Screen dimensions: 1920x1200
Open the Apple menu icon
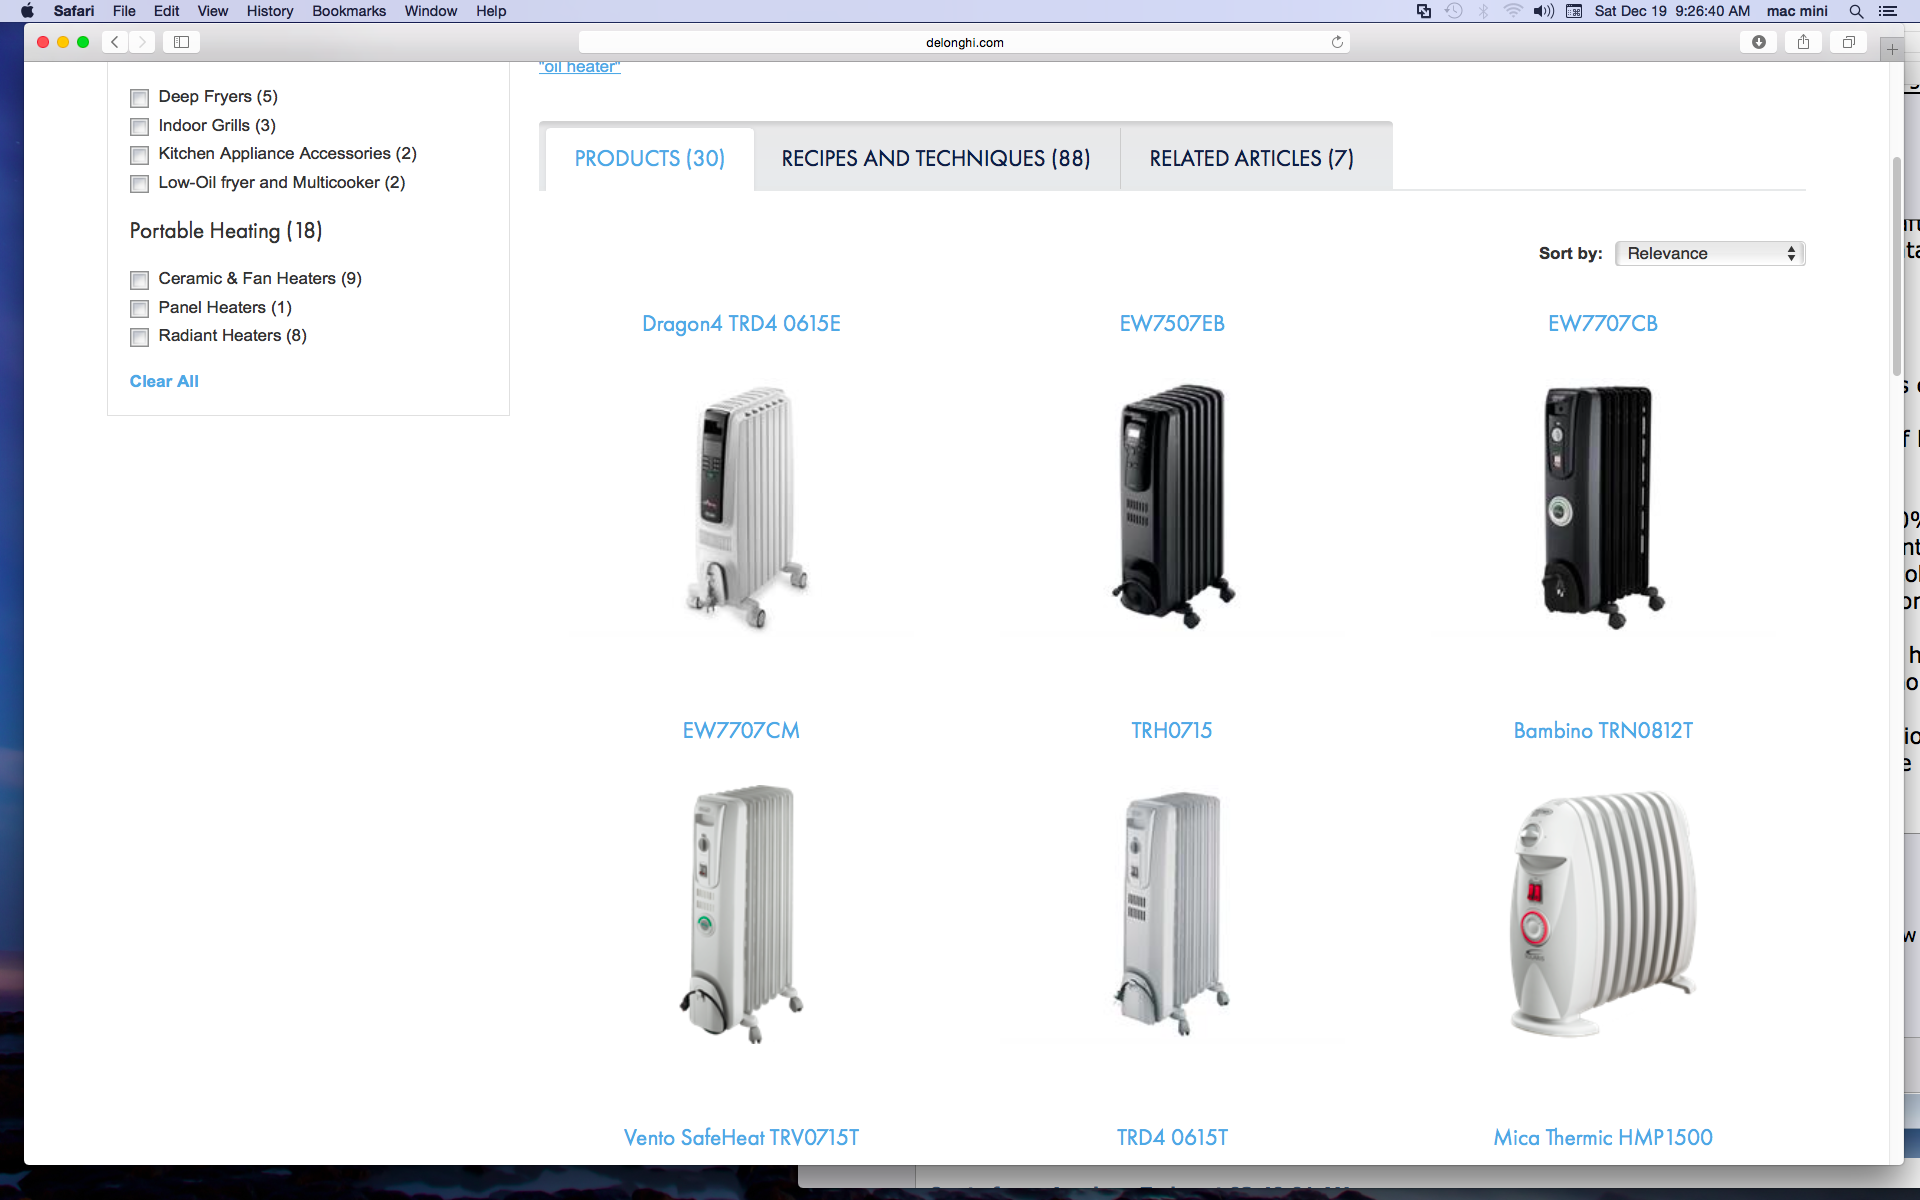(27, 11)
